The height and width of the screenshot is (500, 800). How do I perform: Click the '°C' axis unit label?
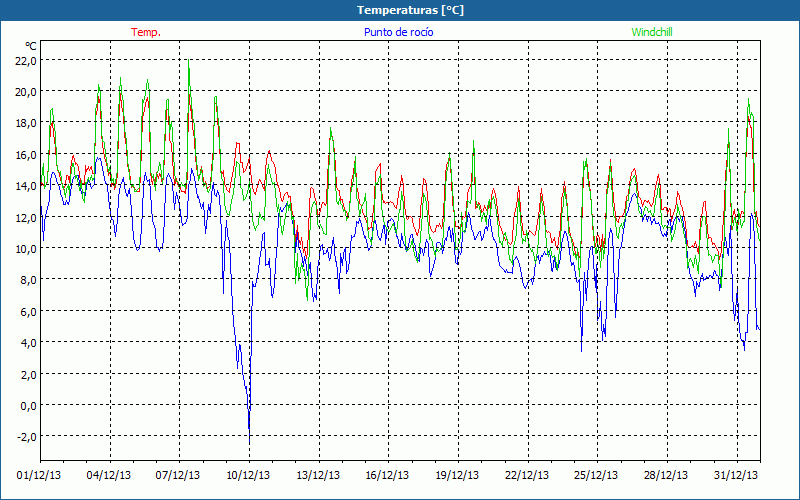coord(31,46)
